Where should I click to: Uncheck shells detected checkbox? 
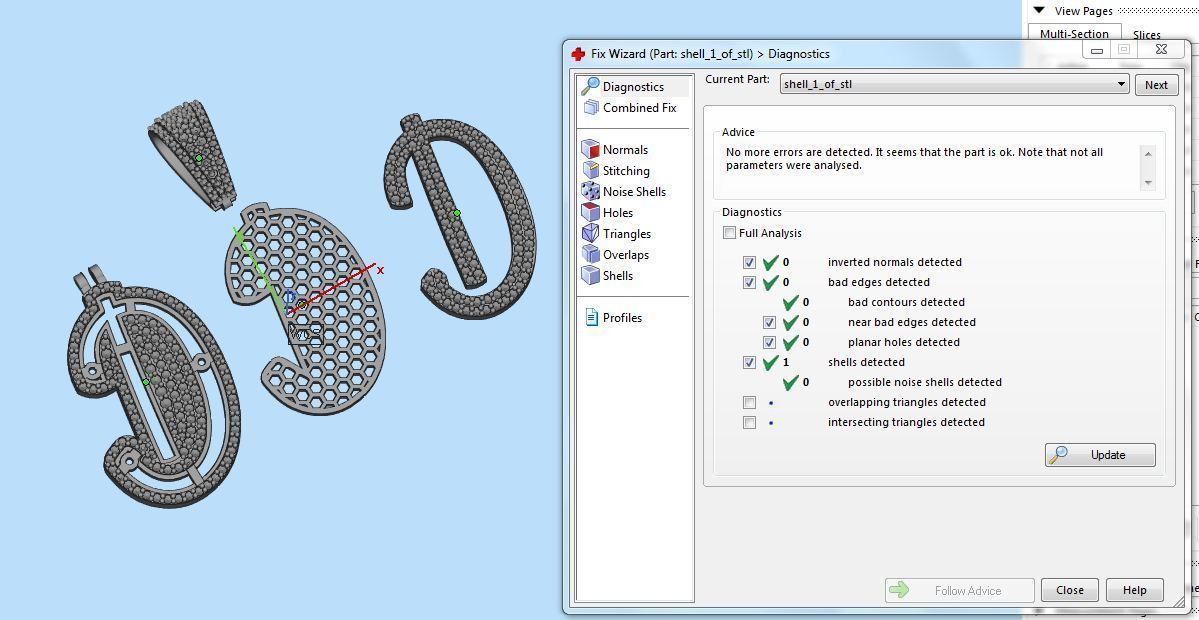click(x=749, y=362)
